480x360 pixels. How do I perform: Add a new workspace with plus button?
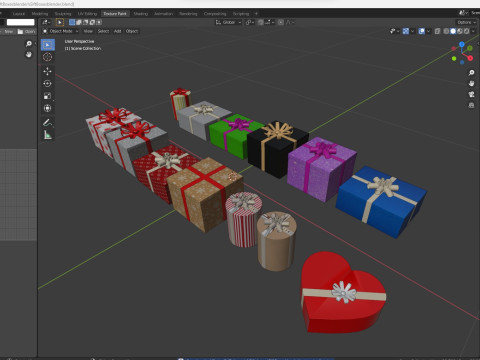click(256, 14)
